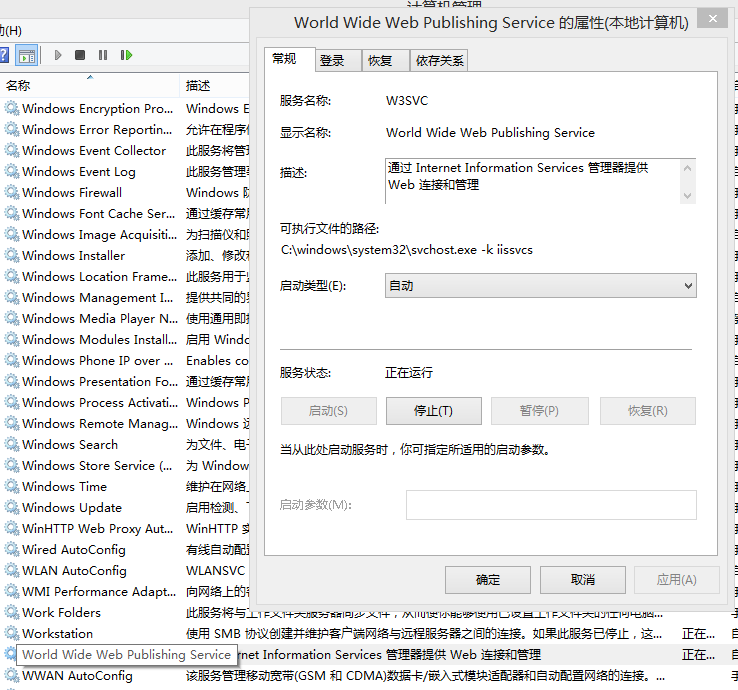
Task: Click gear icon beside Windows Modules Install...
Action: tap(12, 339)
